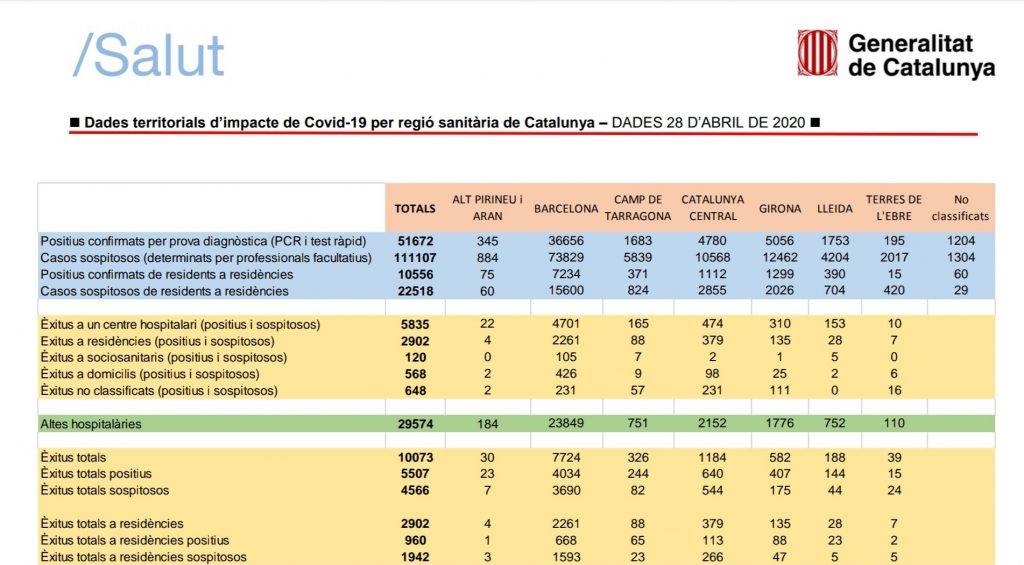The image size is (1024, 565).
Task: Click the TOTALS column header
Action: pyautogui.click(x=415, y=208)
